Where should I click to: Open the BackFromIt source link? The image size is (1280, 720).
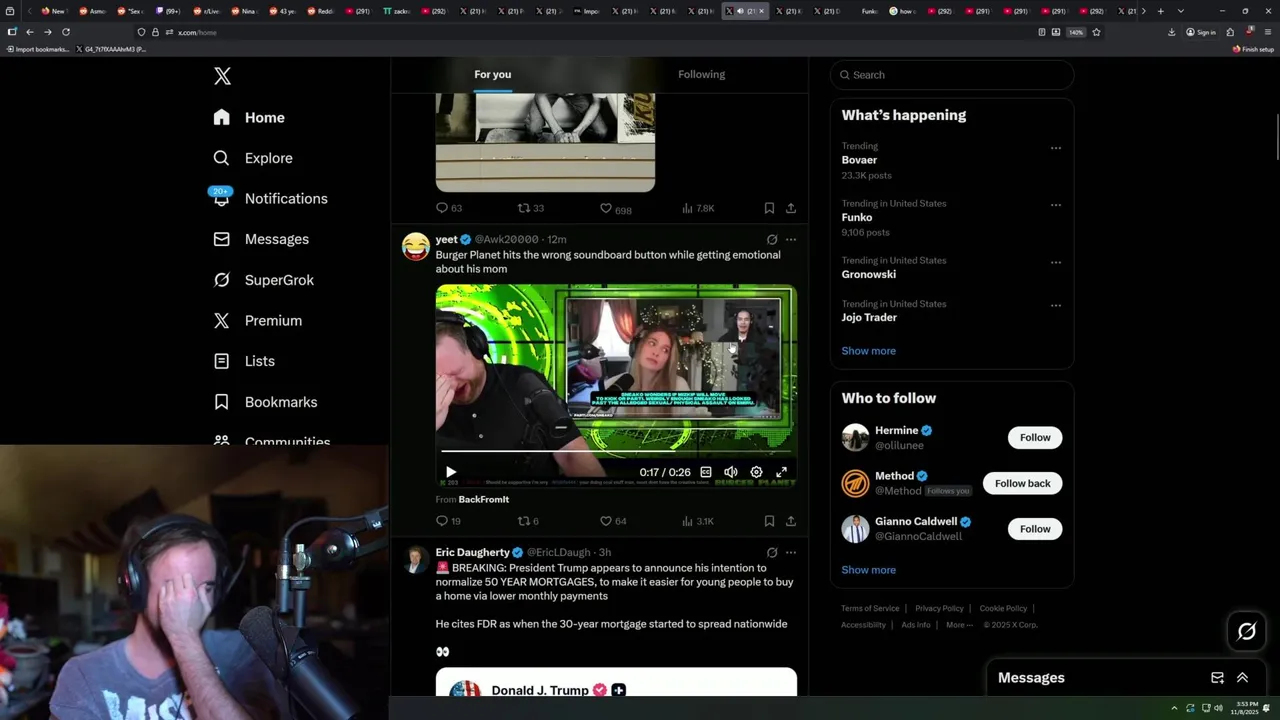pos(484,499)
